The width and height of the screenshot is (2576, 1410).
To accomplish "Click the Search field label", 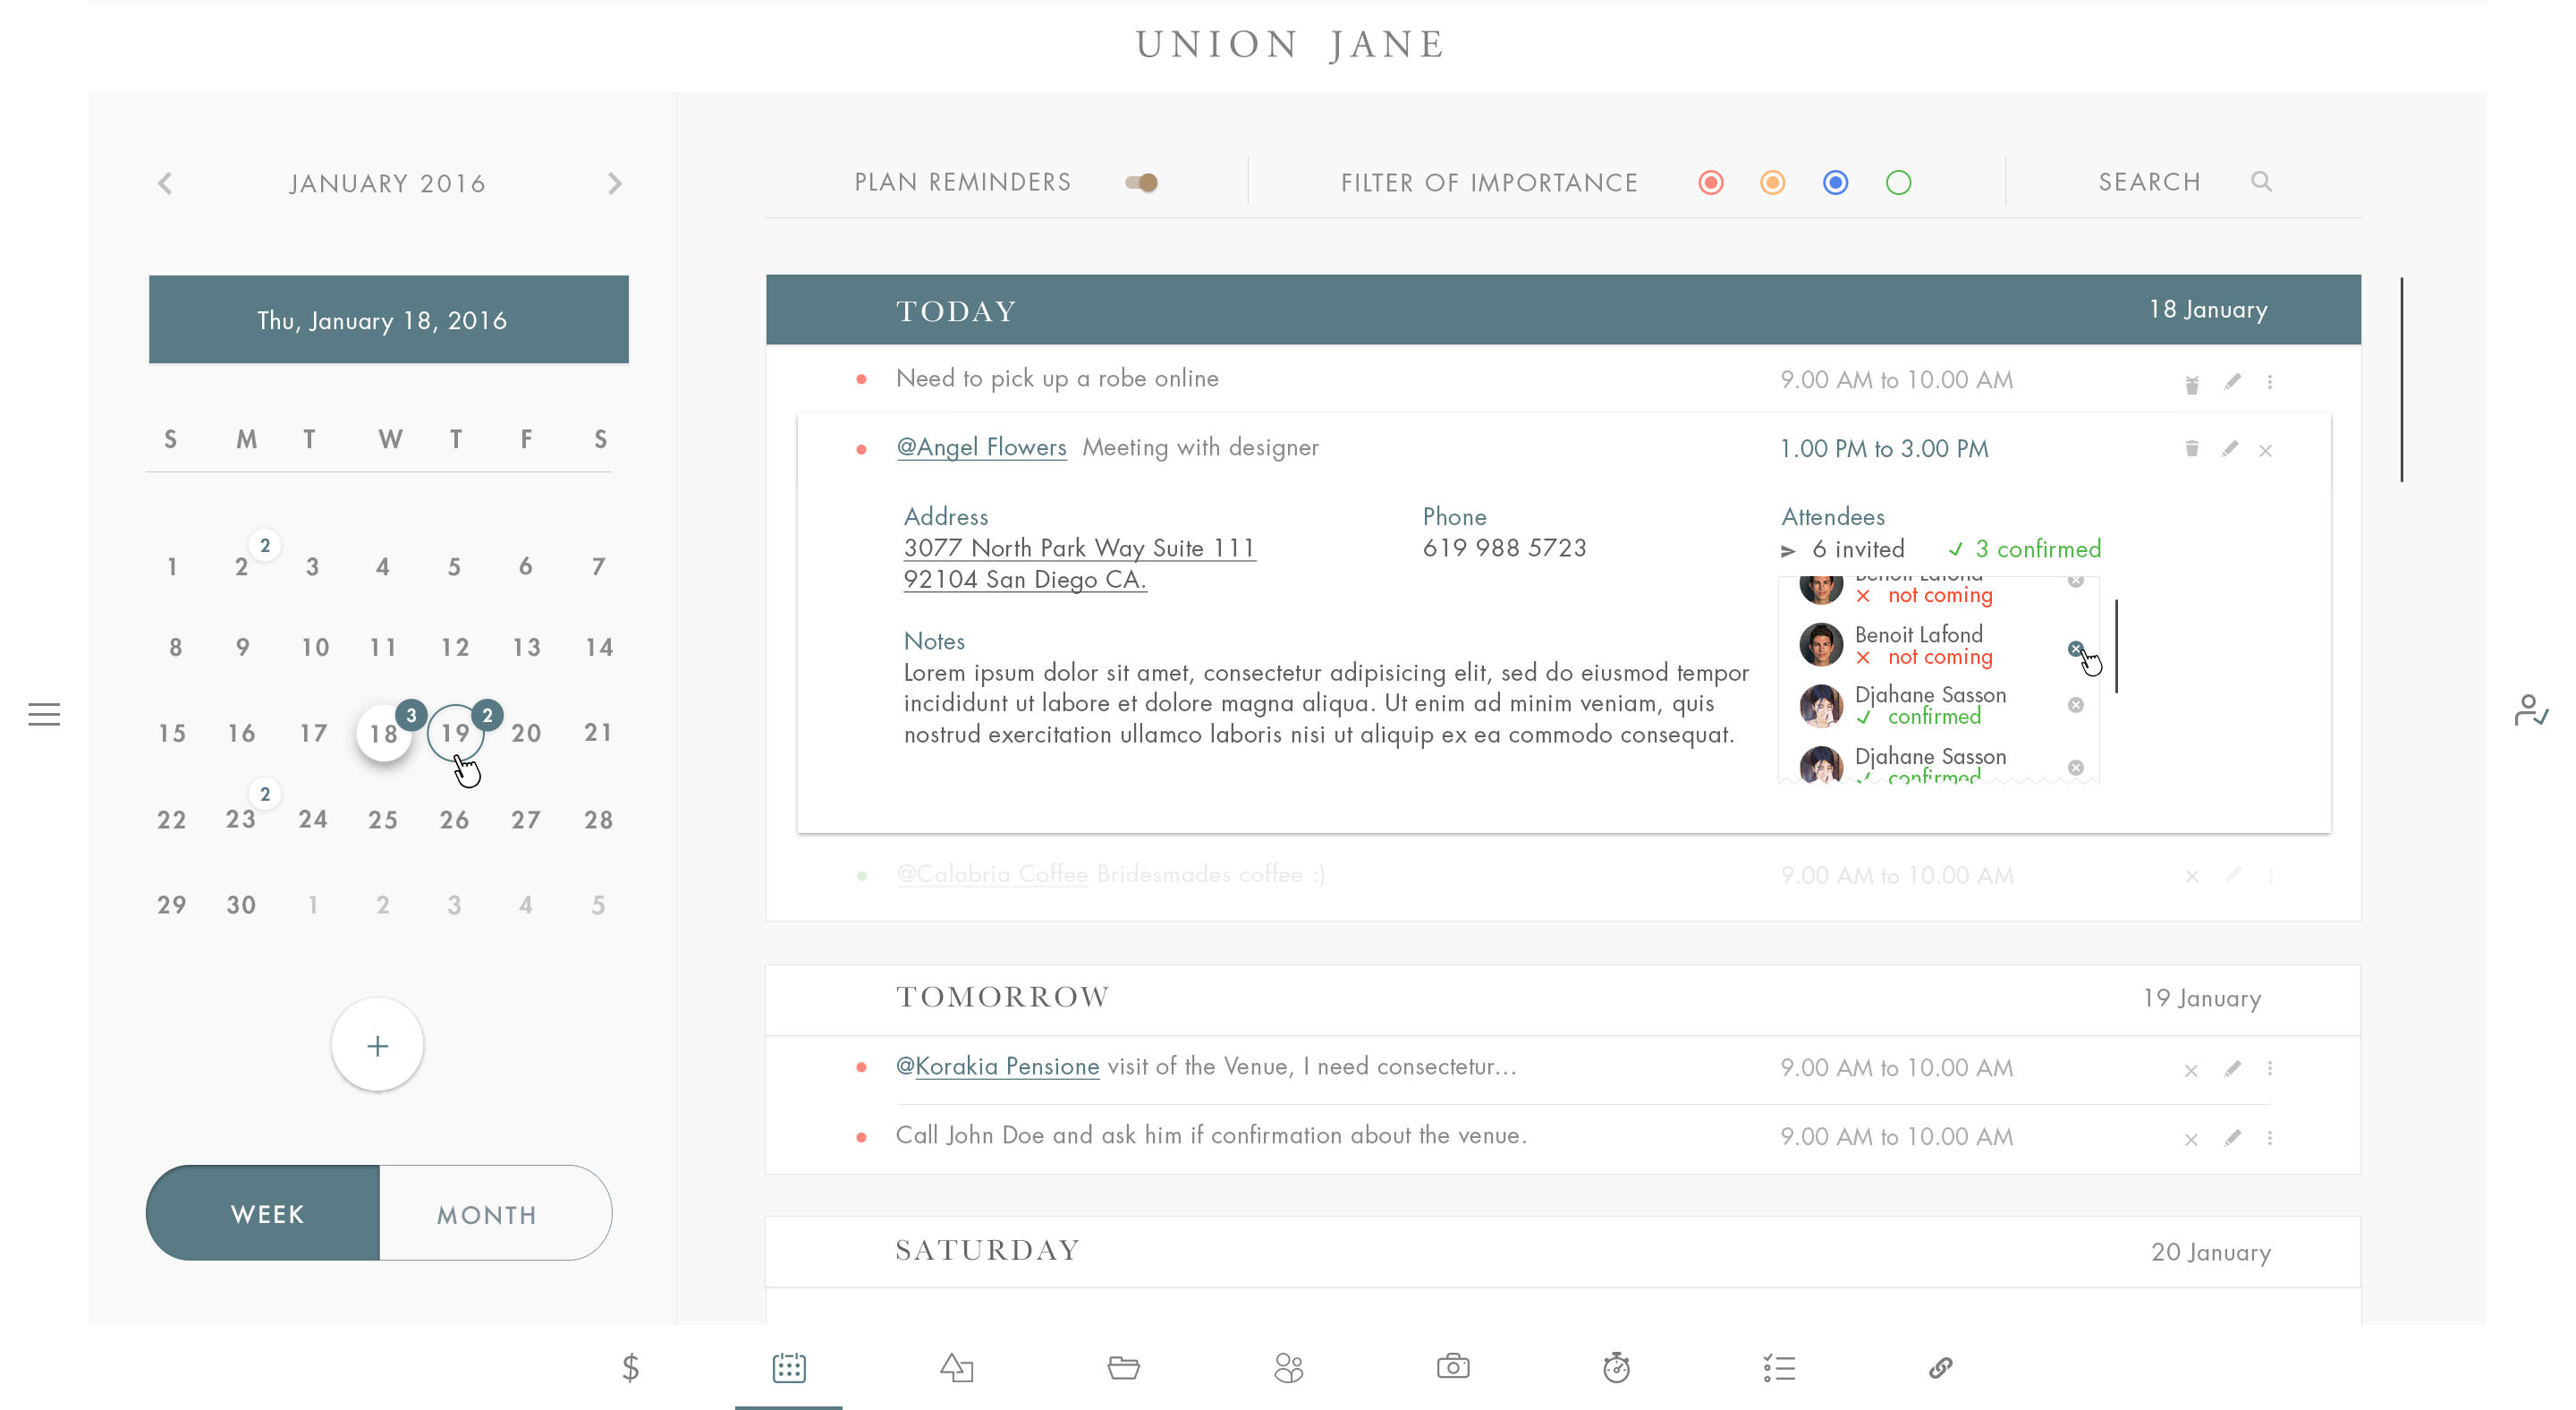I will pos(2149,182).
